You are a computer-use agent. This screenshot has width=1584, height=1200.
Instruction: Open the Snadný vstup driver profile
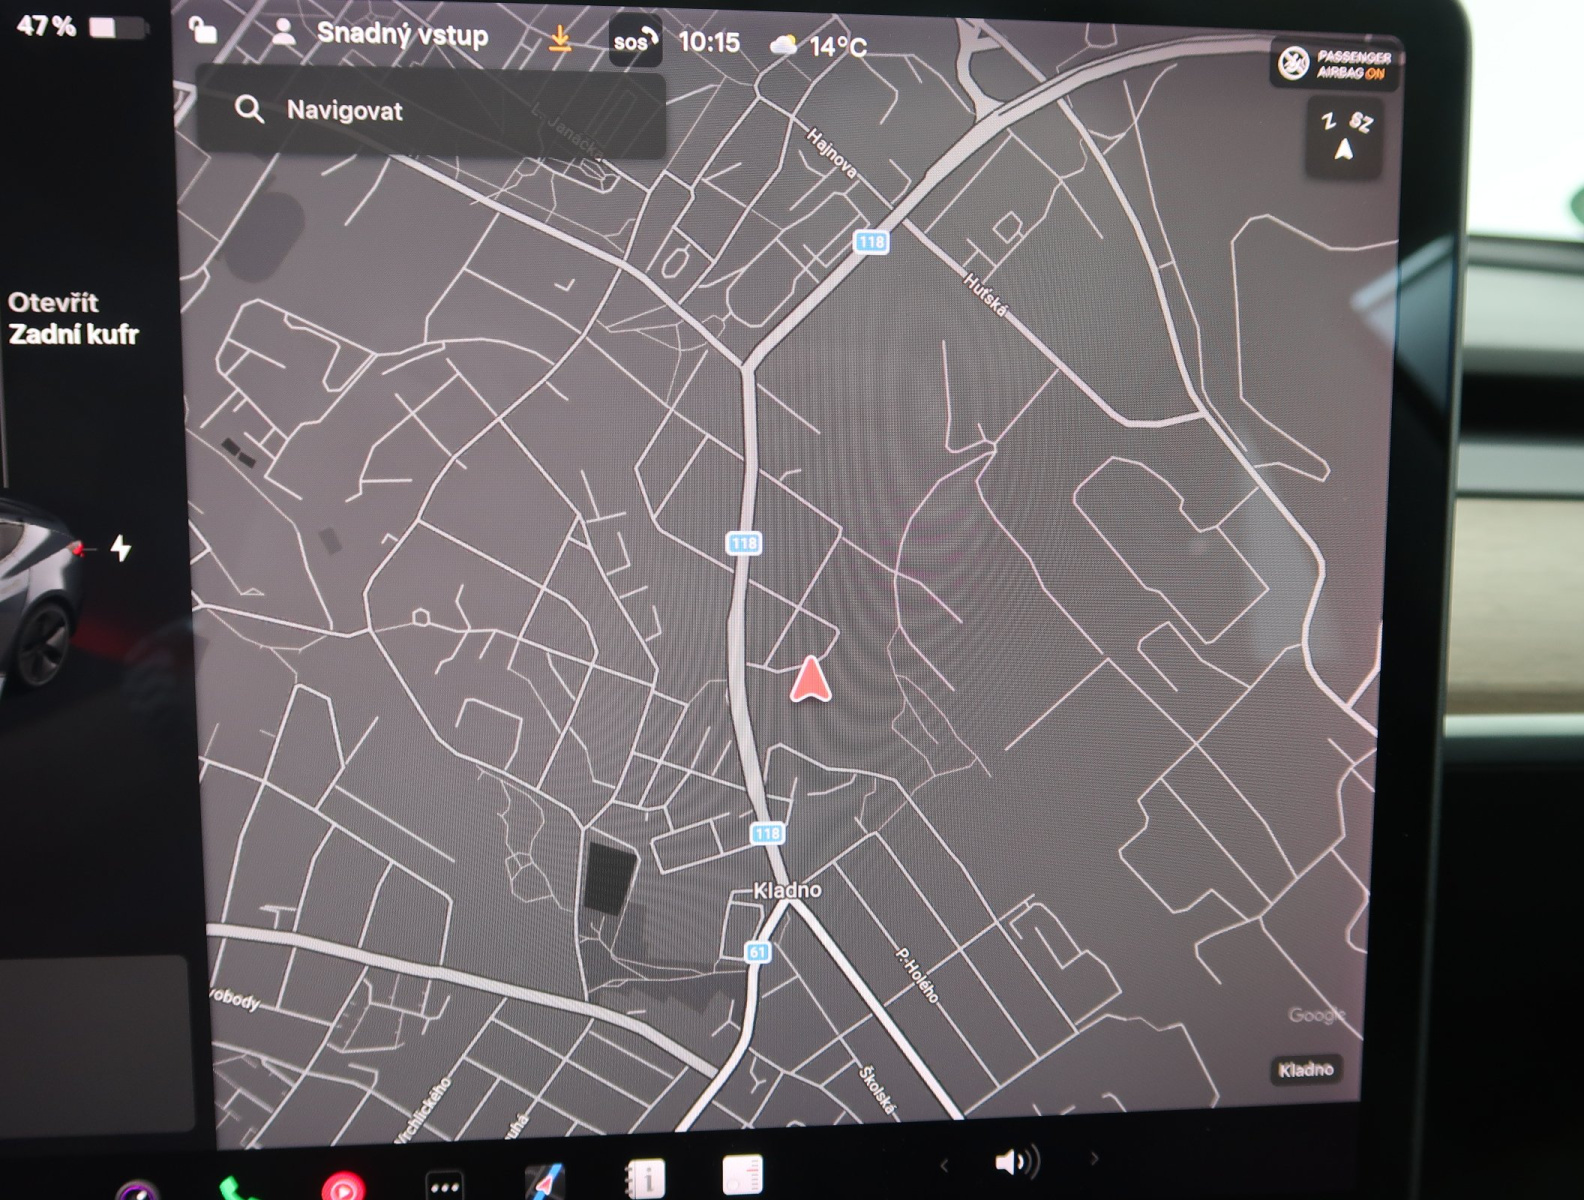click(380, 35)
